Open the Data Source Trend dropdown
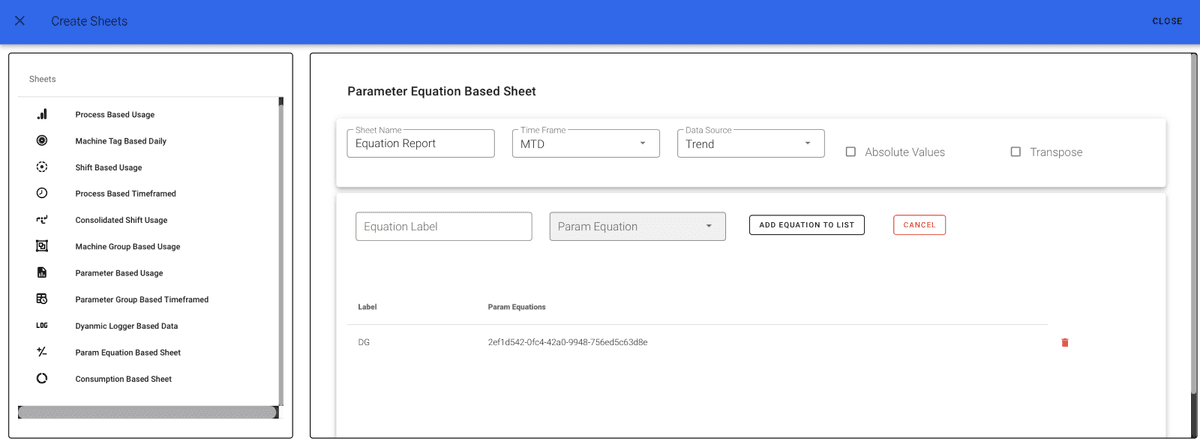Screen dimensions: 1200x445 (751, 143)
